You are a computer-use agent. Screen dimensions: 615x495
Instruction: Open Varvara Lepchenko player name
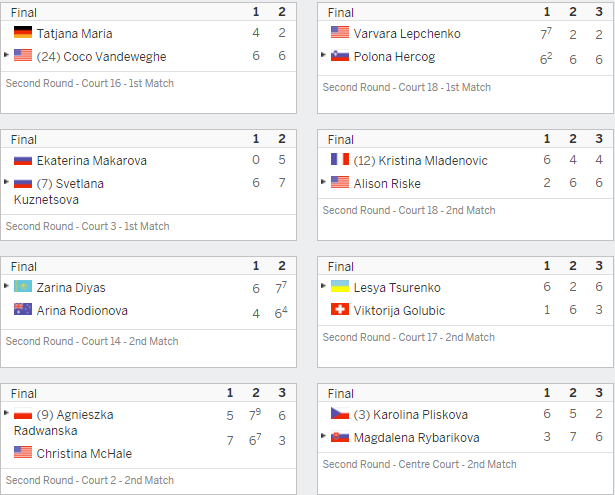(x=407, y=34)
